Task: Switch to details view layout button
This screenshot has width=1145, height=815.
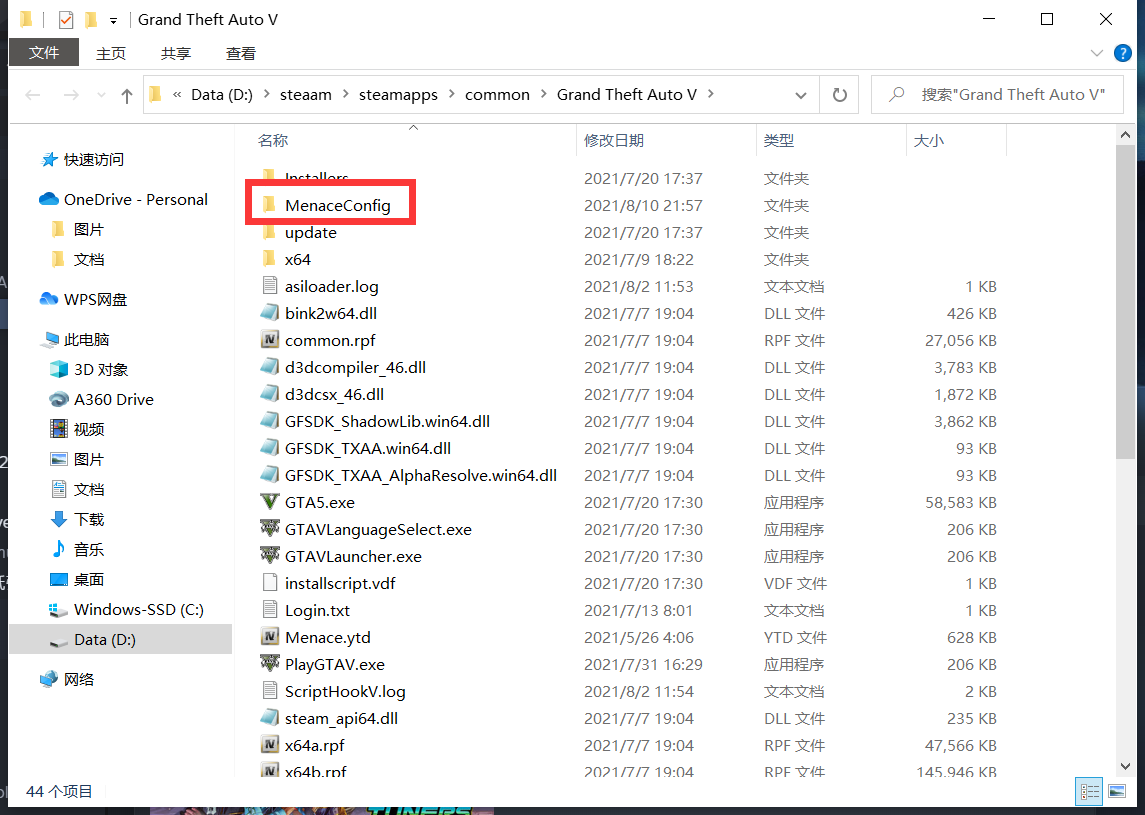Action: 1090,791
